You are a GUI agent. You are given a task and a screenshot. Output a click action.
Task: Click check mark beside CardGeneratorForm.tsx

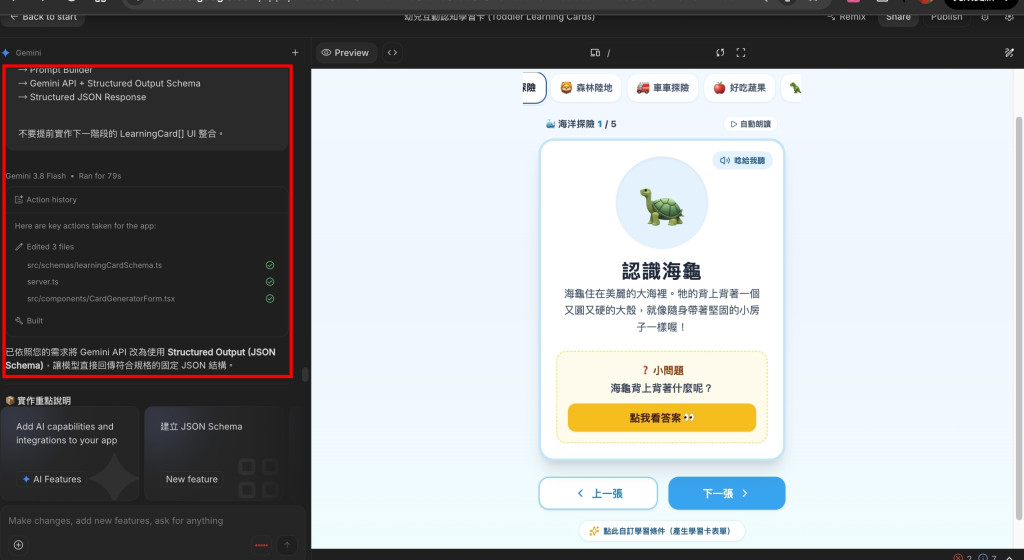(270, 298)
